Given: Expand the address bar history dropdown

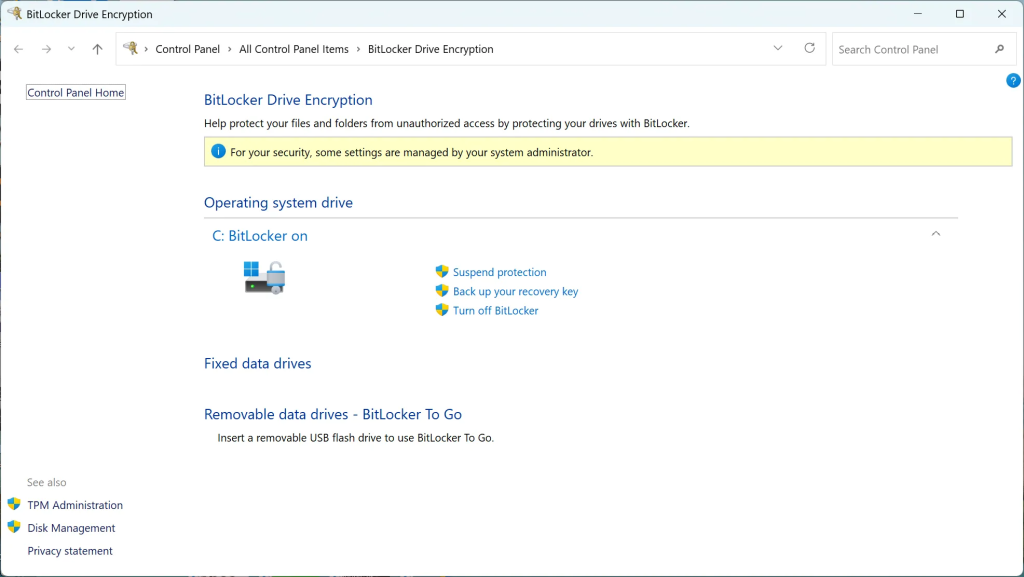Looking at the screenshot, I should pyautogui.click(x=778, y=49).
